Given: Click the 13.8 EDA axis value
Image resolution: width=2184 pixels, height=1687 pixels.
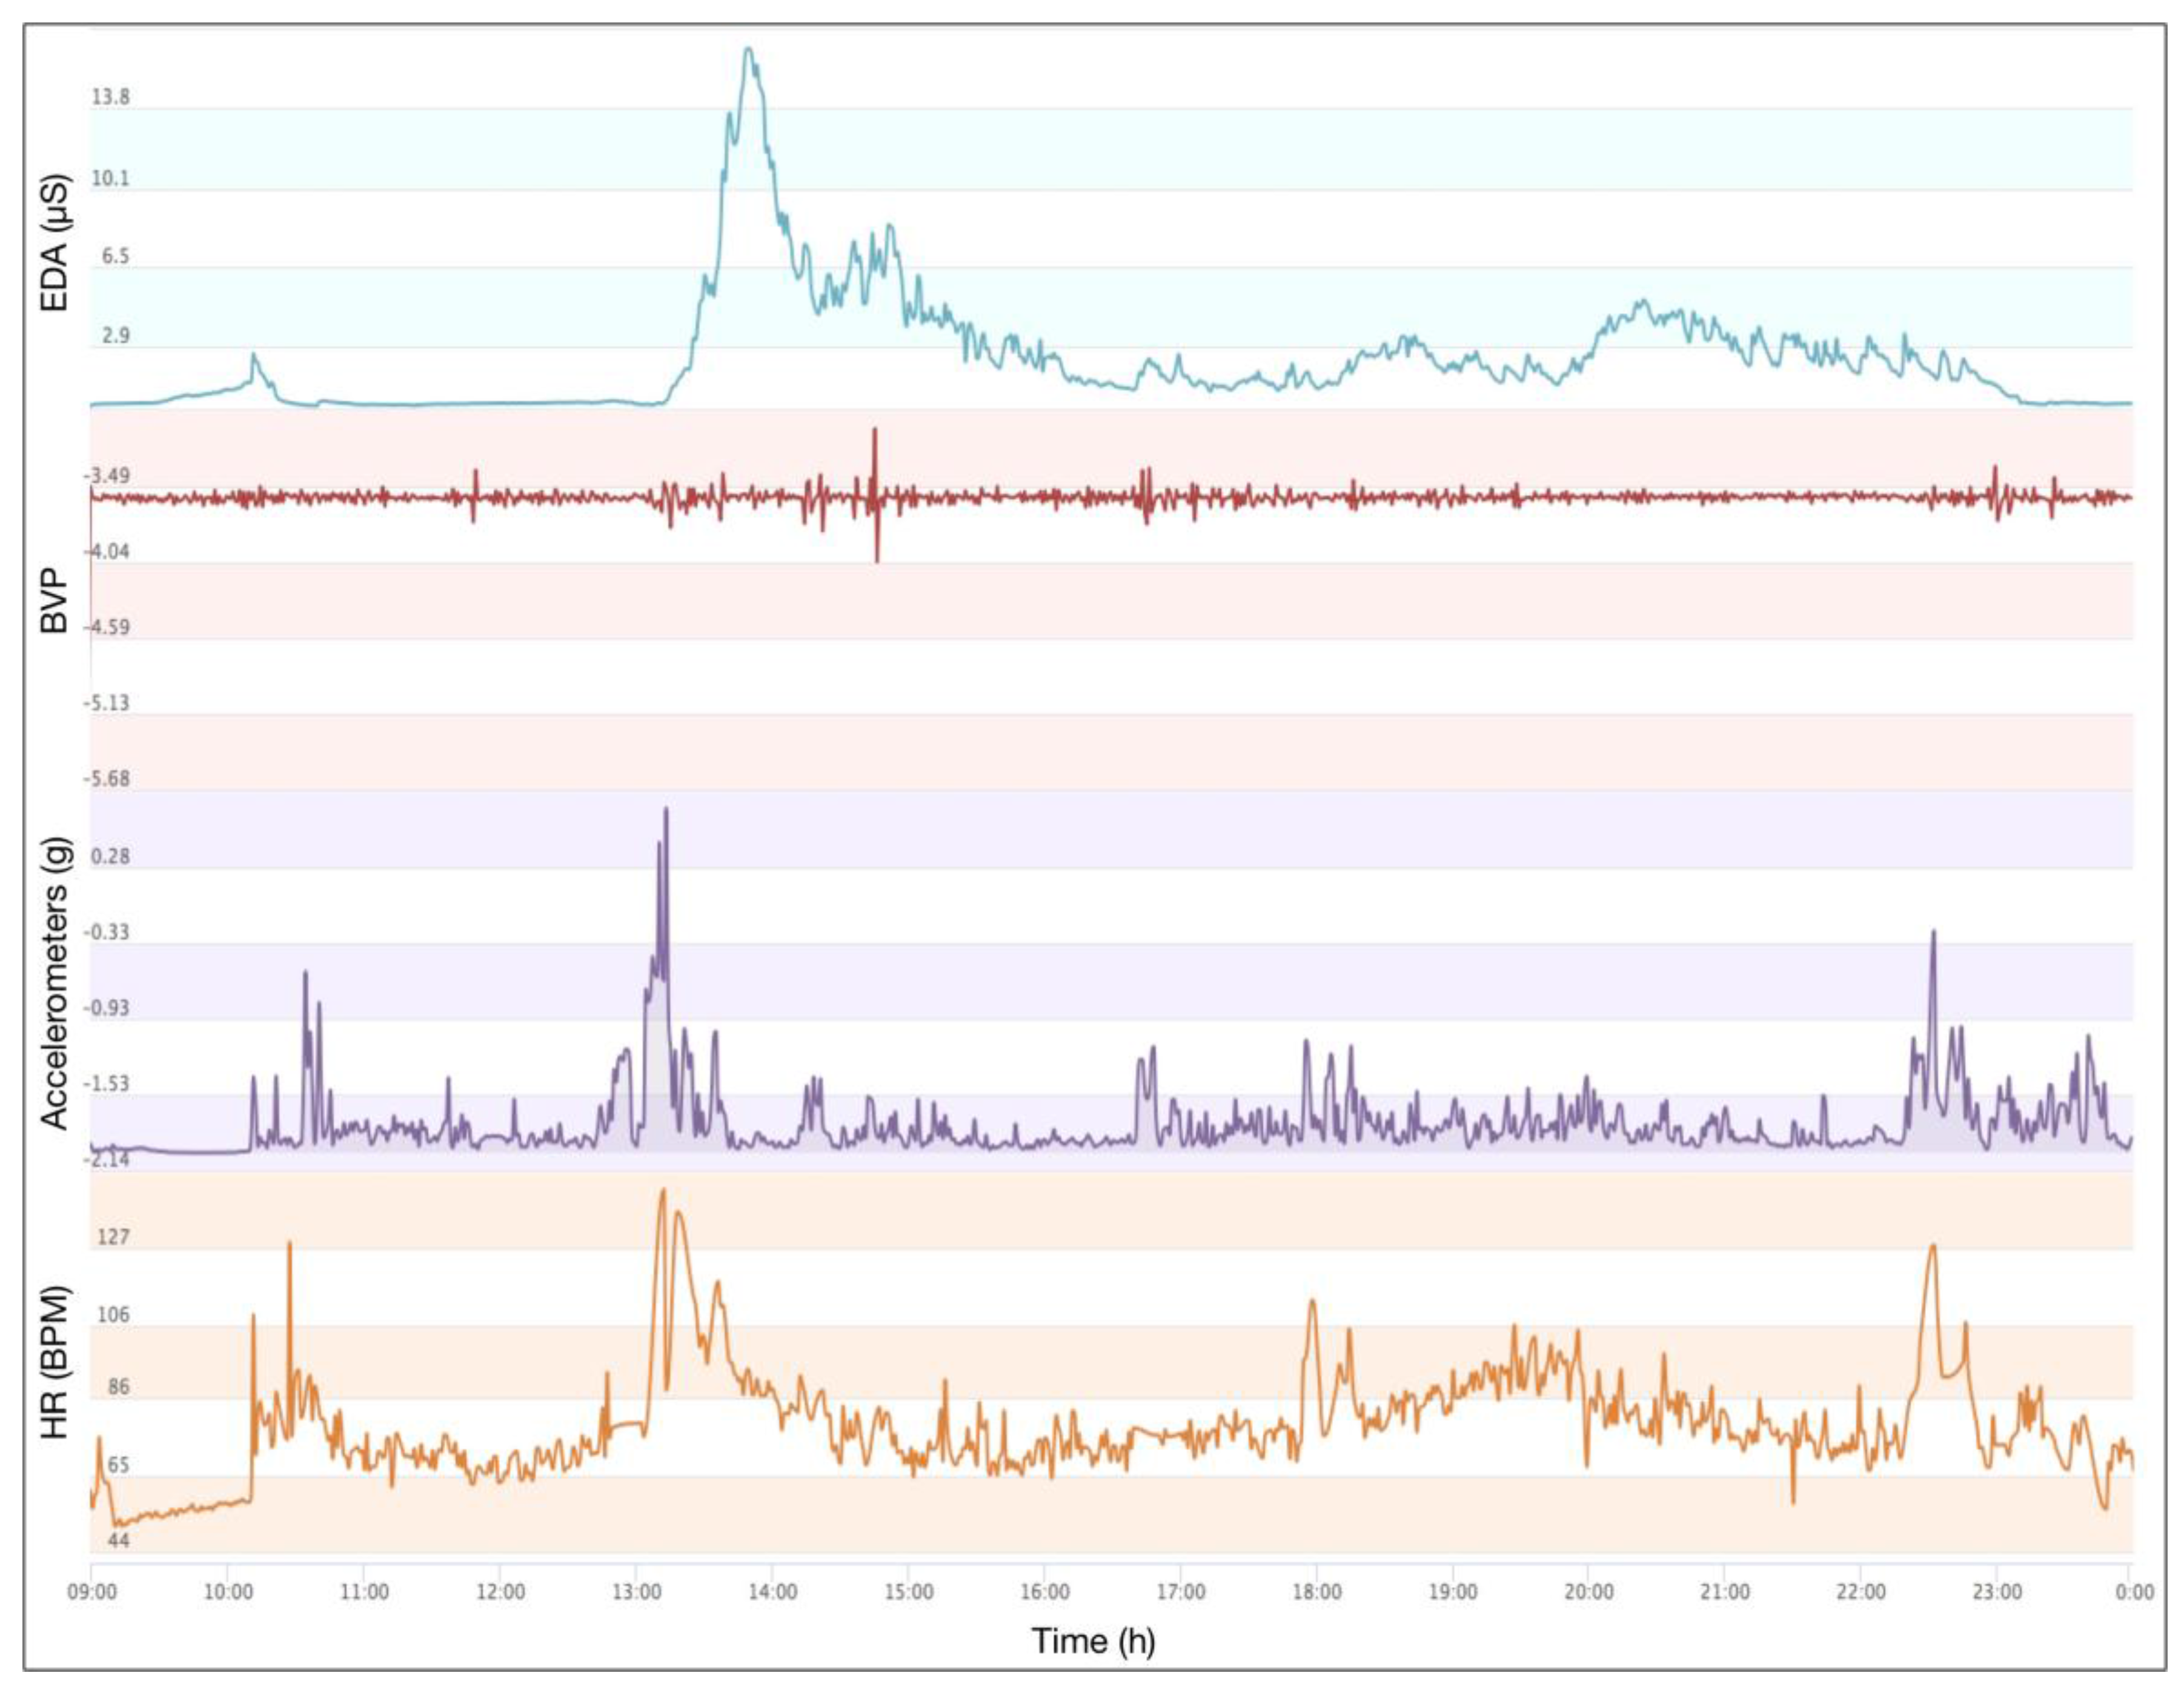Looking at the screenshot, I should point(110,97).
